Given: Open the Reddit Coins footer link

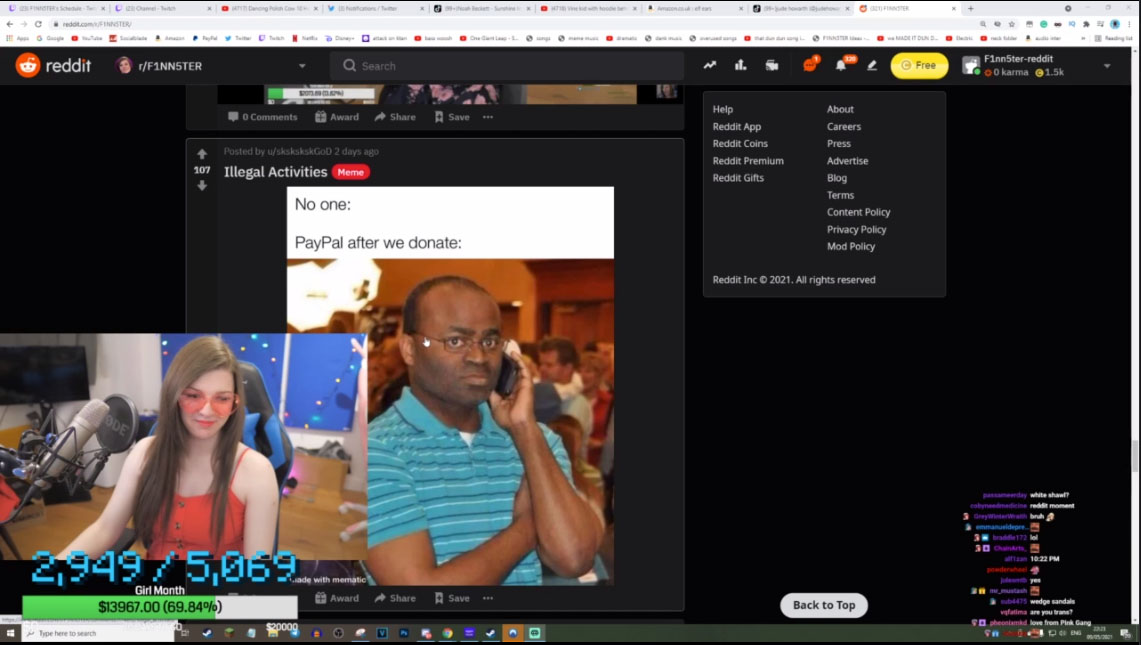Looking at the screenshot, I should pyautogui.click(x=740, y=143).
